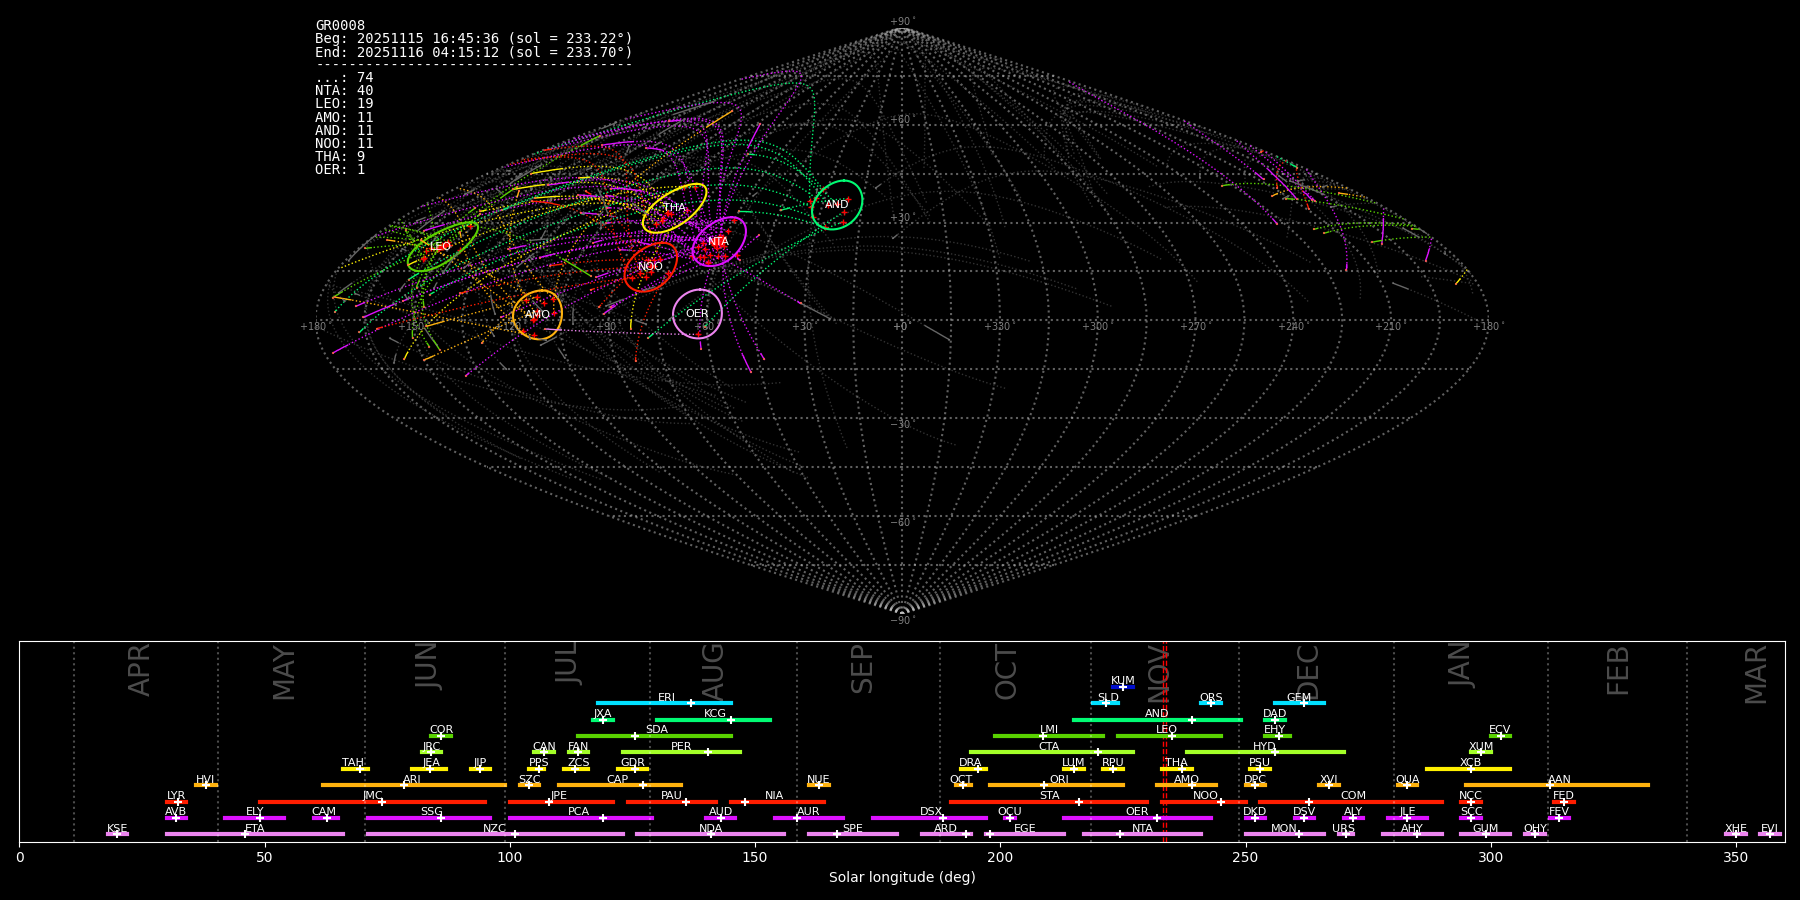The width and height of the screenshot is (1800, 900).
Task: Click the LEO radiant ellipse on the map
Action: (442, 246)
